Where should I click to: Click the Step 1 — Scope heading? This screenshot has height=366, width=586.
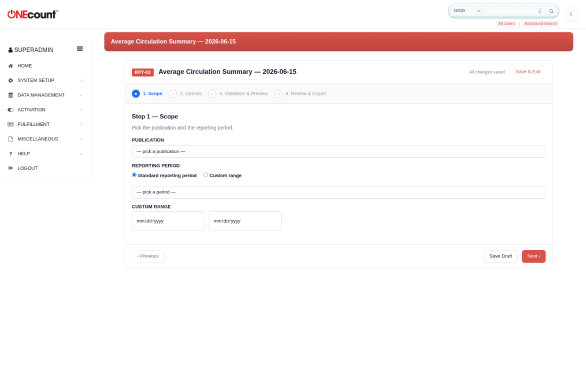(x=155, y=117)
